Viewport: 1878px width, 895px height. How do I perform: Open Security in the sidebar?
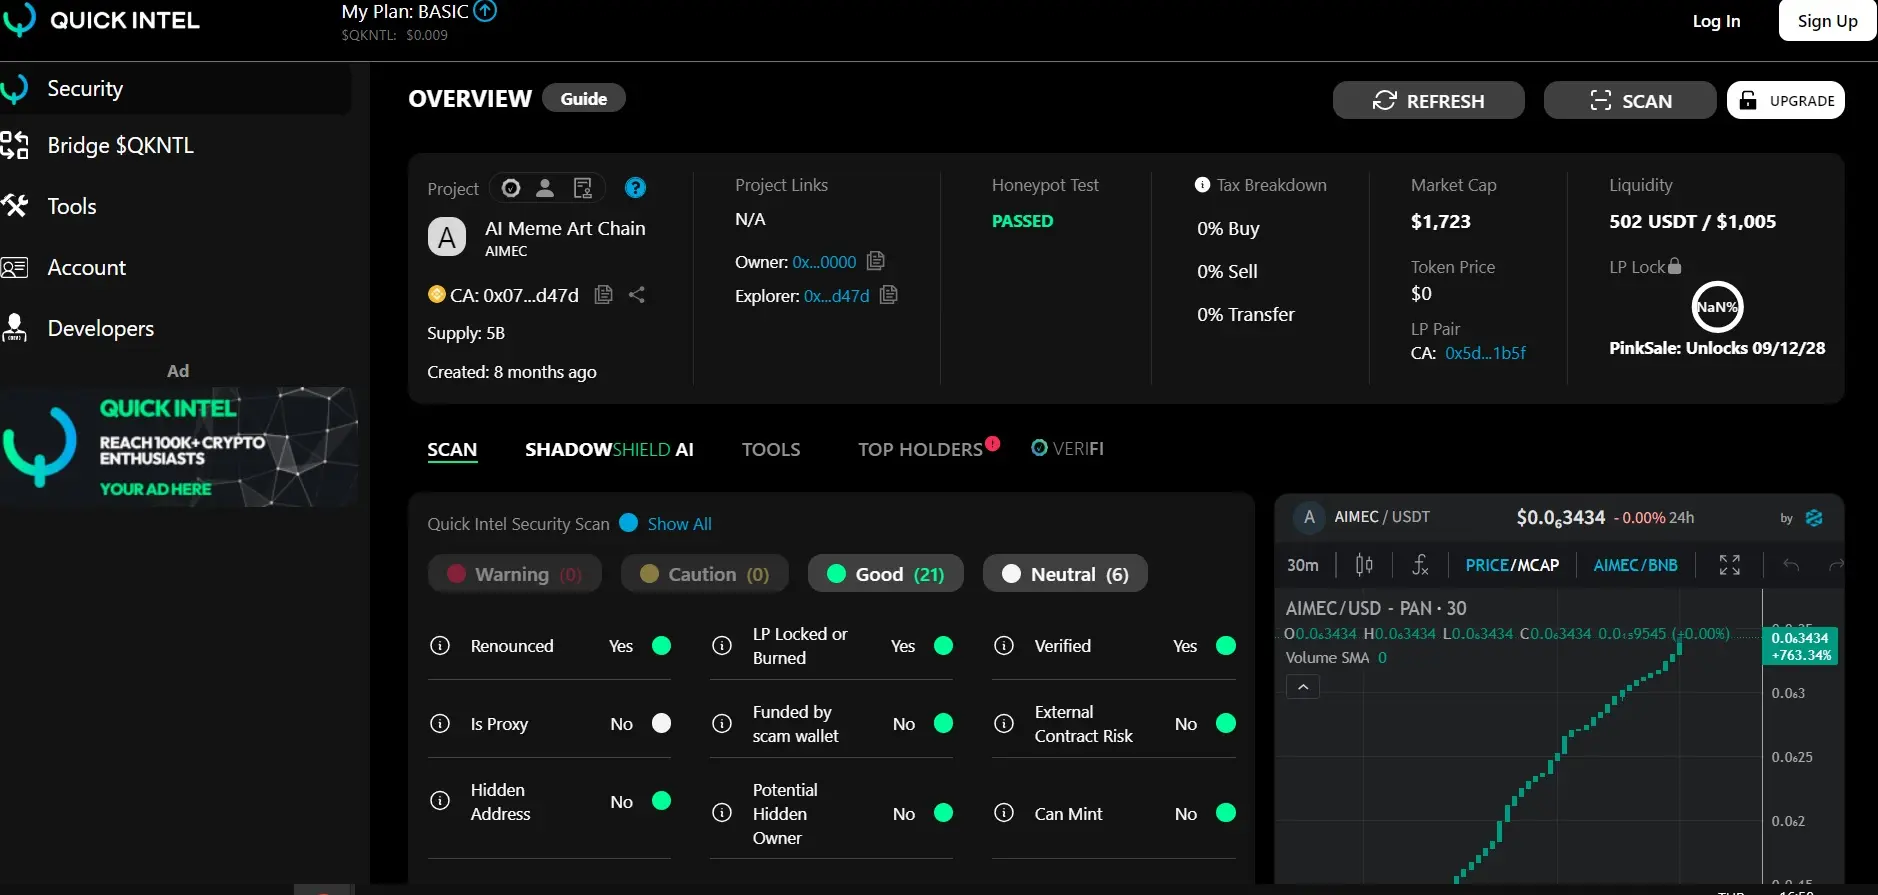tap(176, 89)
